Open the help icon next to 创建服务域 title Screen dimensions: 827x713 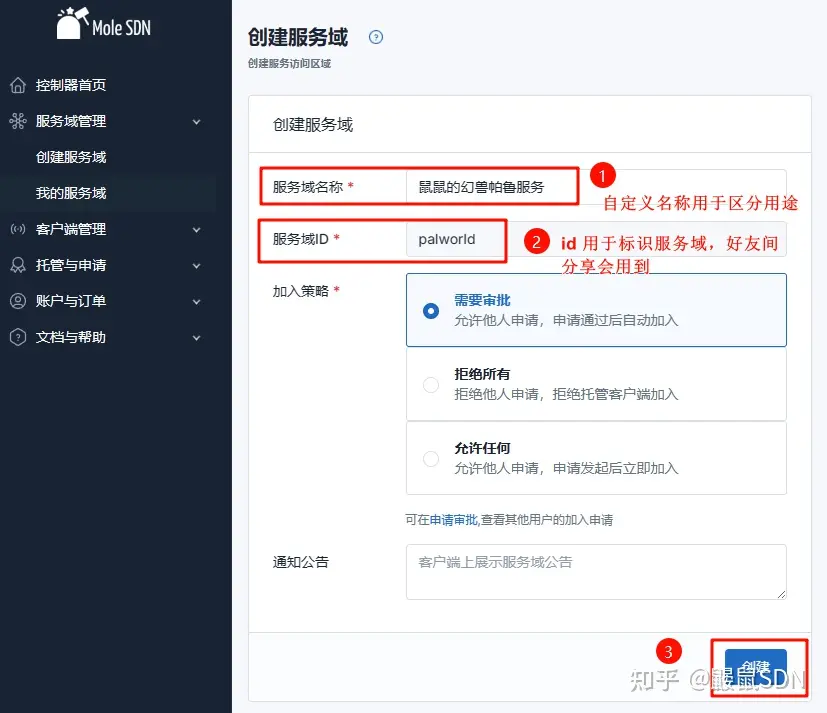376,37
